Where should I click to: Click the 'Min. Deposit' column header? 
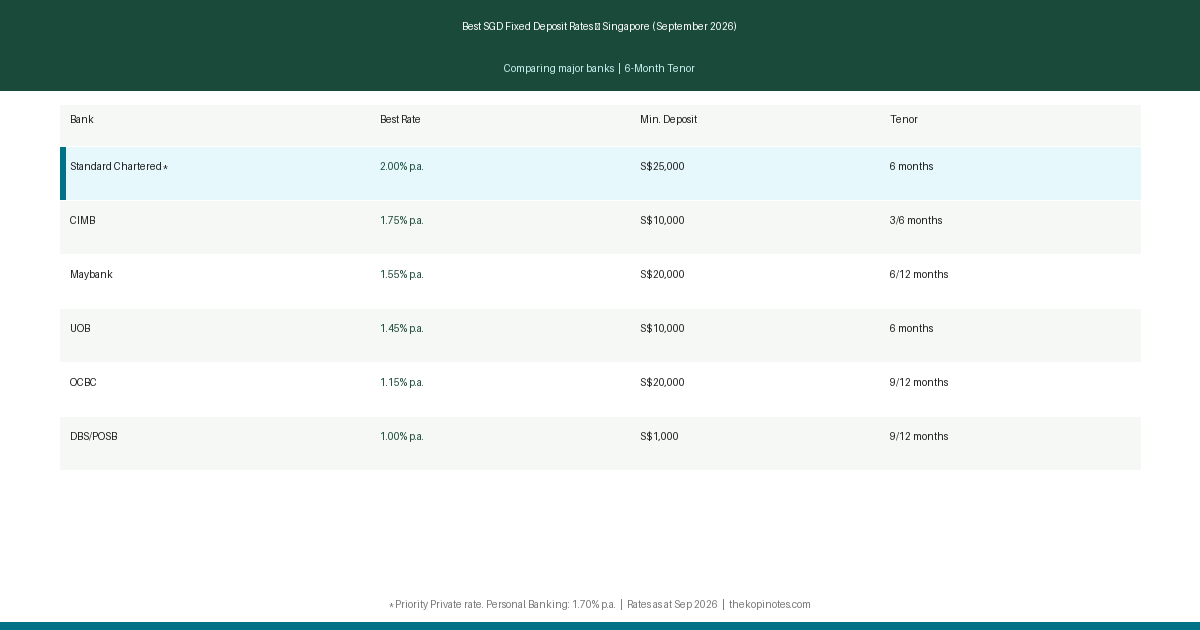(x=668, y=120)
